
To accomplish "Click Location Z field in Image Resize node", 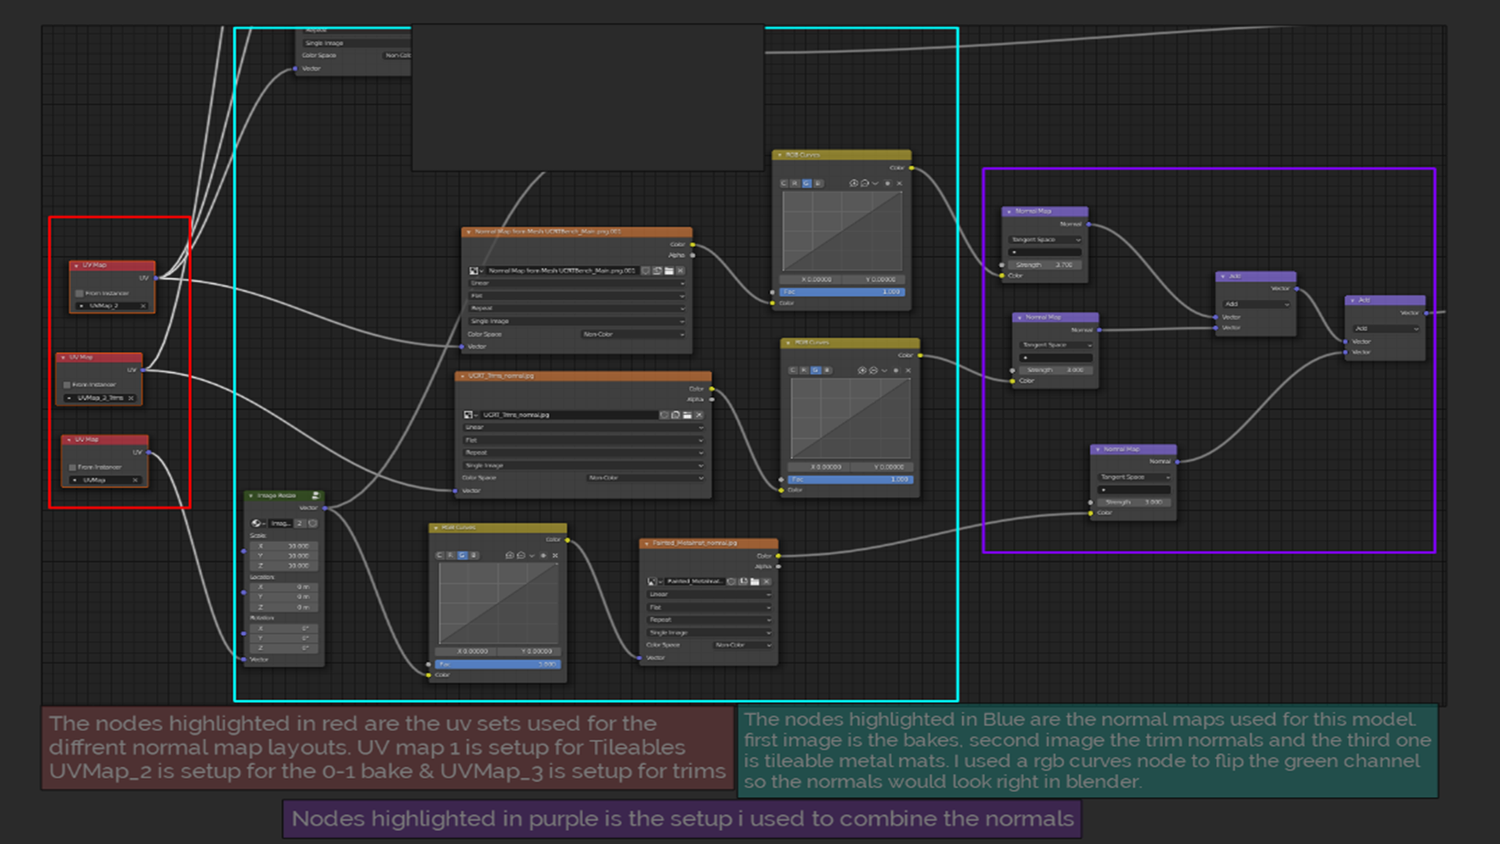I will [282, 607].
